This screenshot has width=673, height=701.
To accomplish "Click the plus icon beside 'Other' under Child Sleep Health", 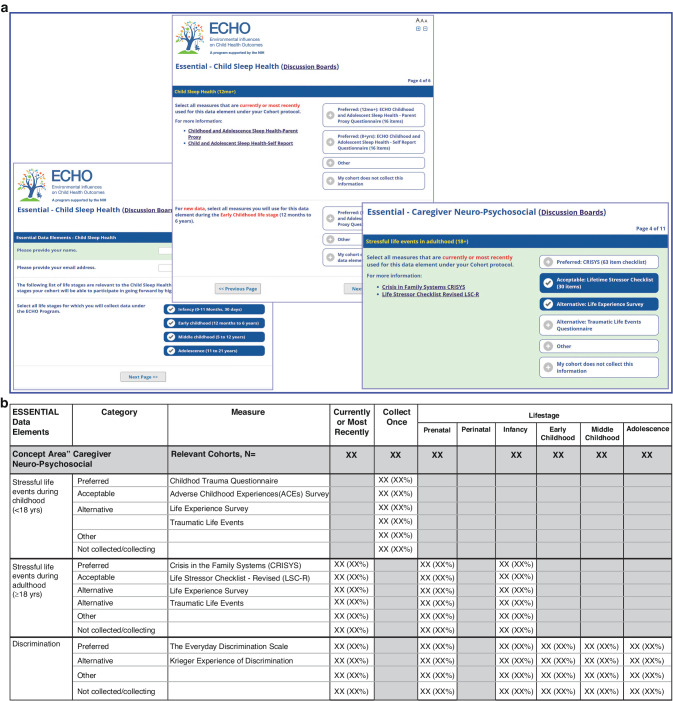I will 331,162.
